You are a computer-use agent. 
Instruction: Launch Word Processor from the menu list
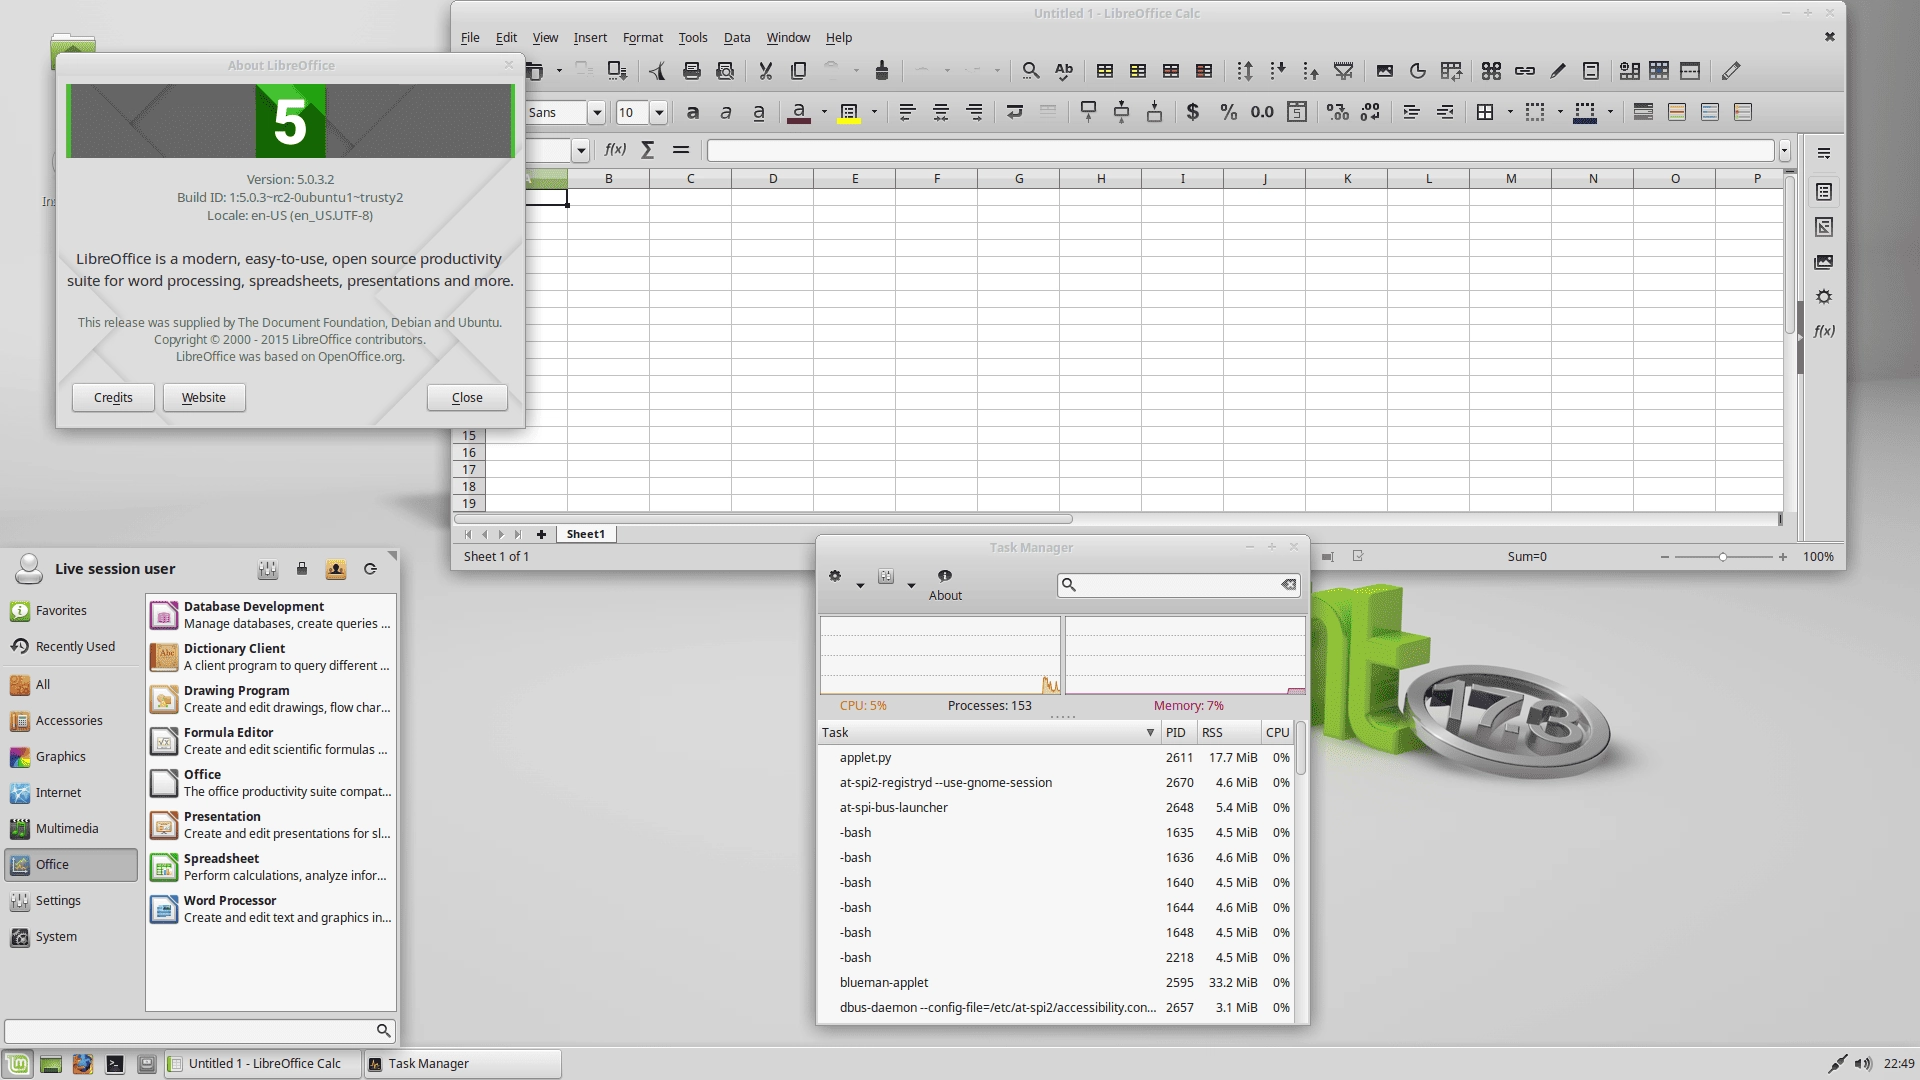click(x=271, y=909)
